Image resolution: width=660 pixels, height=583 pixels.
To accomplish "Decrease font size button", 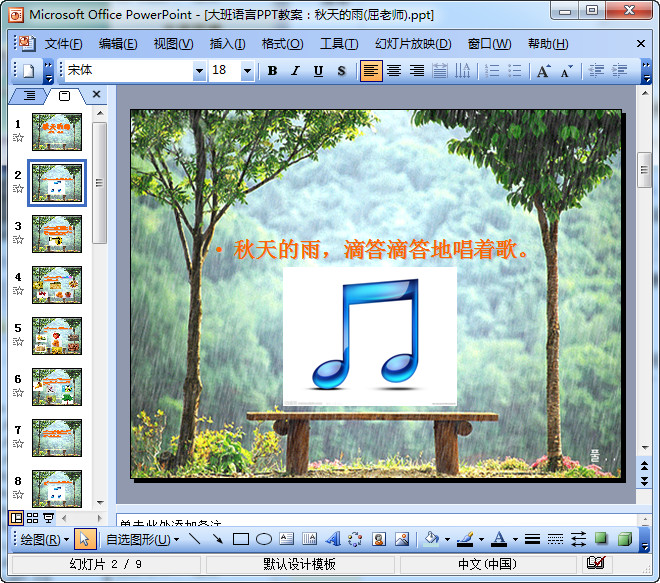I will click(x=567, y=71).
